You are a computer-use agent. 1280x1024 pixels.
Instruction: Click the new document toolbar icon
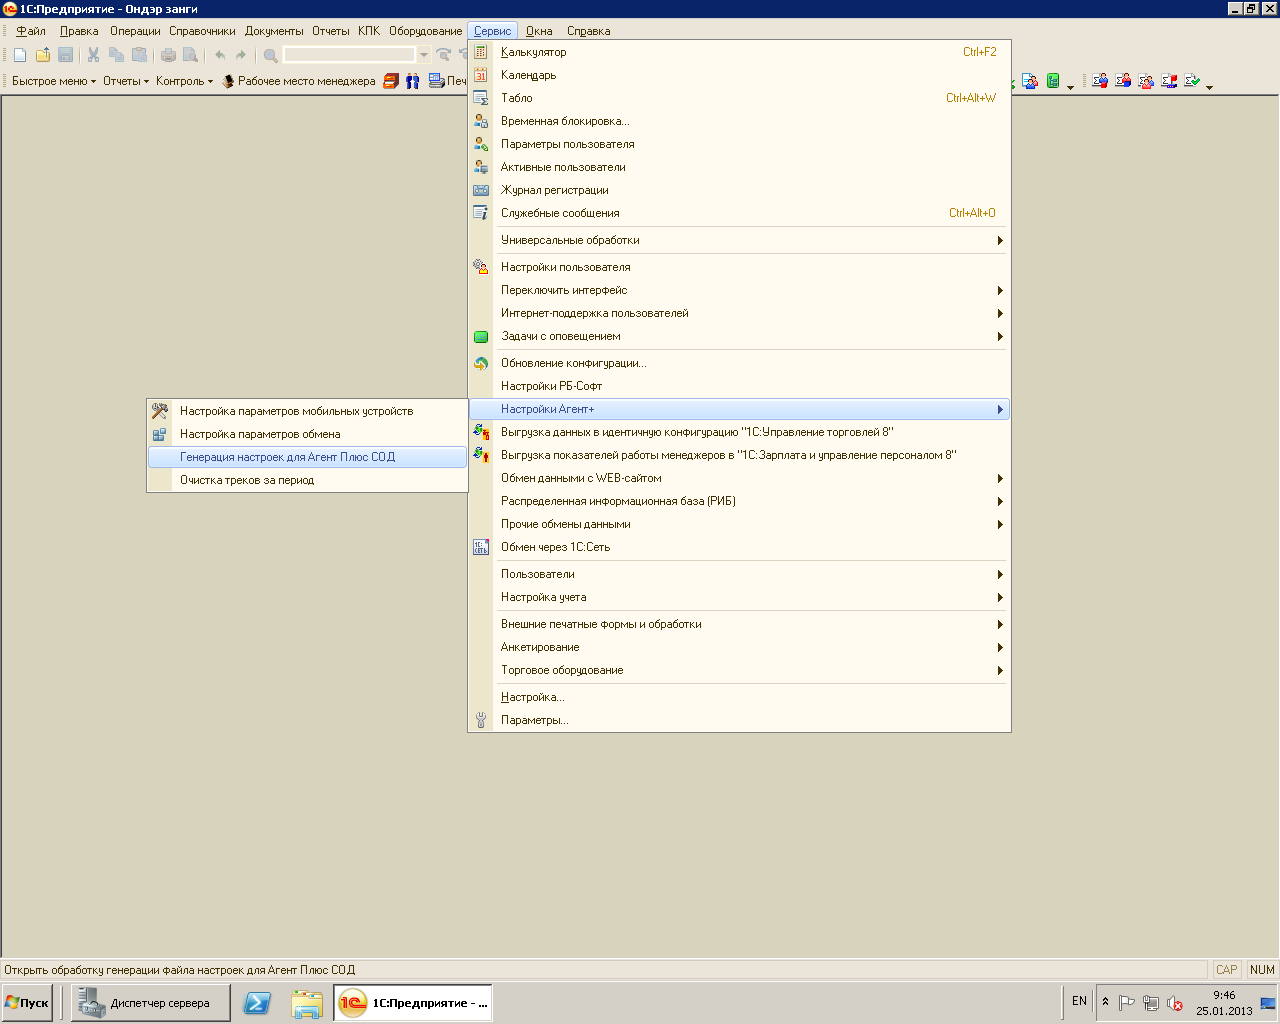coord(20,55)
